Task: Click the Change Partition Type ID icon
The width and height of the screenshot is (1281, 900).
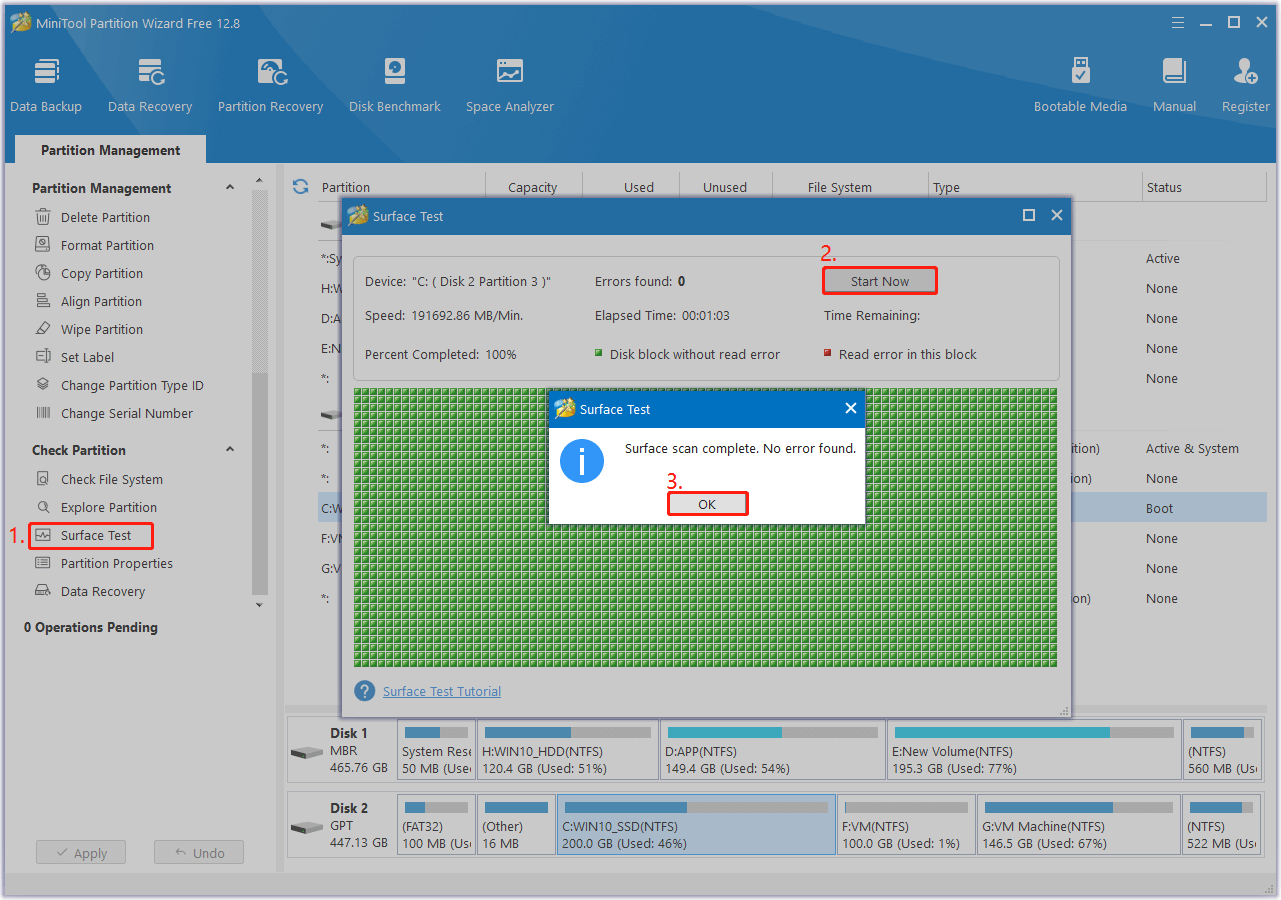Action: coord(43,385)
